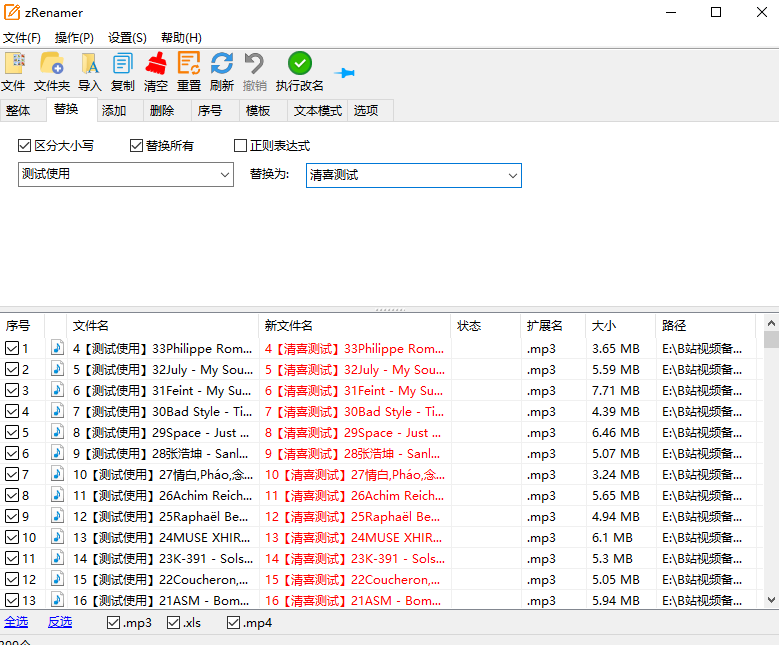Viewport: 779px width, 645px height.
Task: Click the 全选 select-all link
Action: 17,623
